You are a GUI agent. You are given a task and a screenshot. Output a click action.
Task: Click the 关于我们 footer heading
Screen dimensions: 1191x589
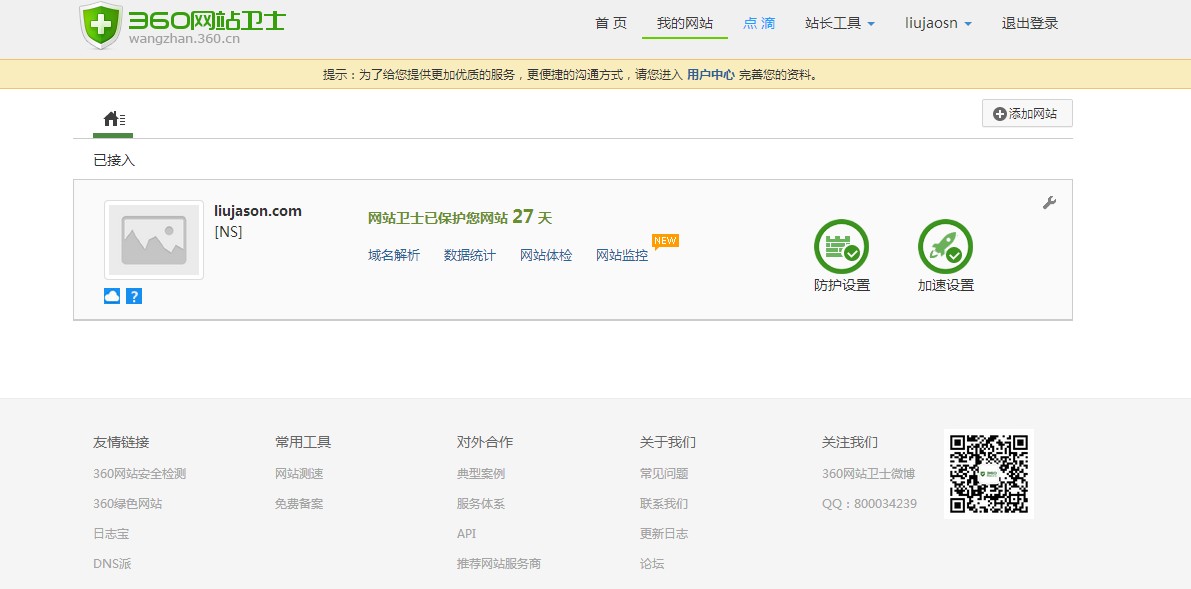click(x=668, y=442)
